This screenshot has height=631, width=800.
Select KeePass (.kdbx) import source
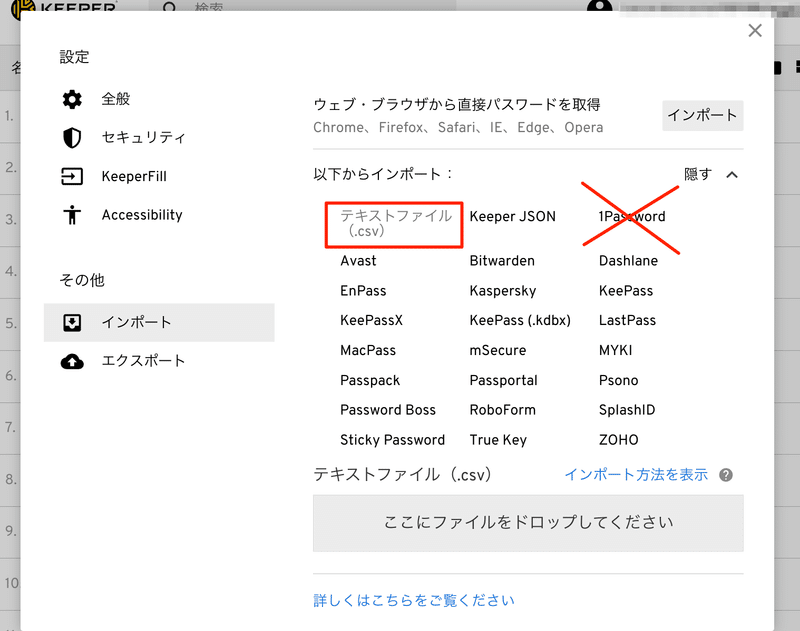[520, 321]
